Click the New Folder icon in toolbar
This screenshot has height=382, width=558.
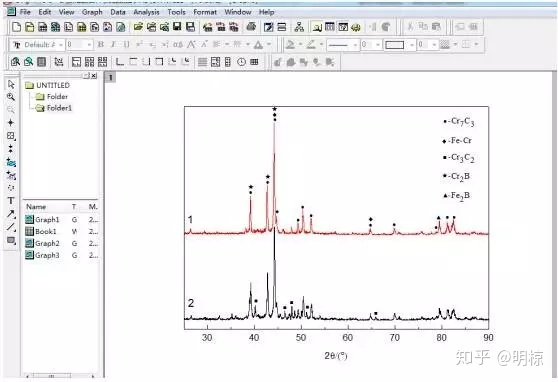(30, 27)
